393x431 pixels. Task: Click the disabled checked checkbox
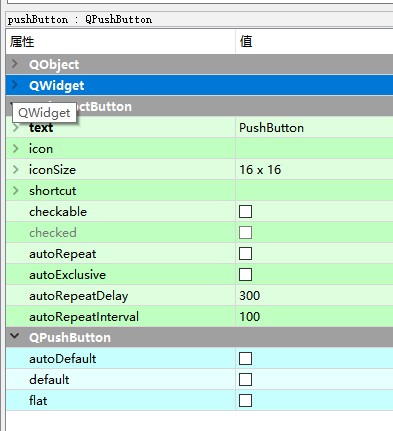[245, 233]
